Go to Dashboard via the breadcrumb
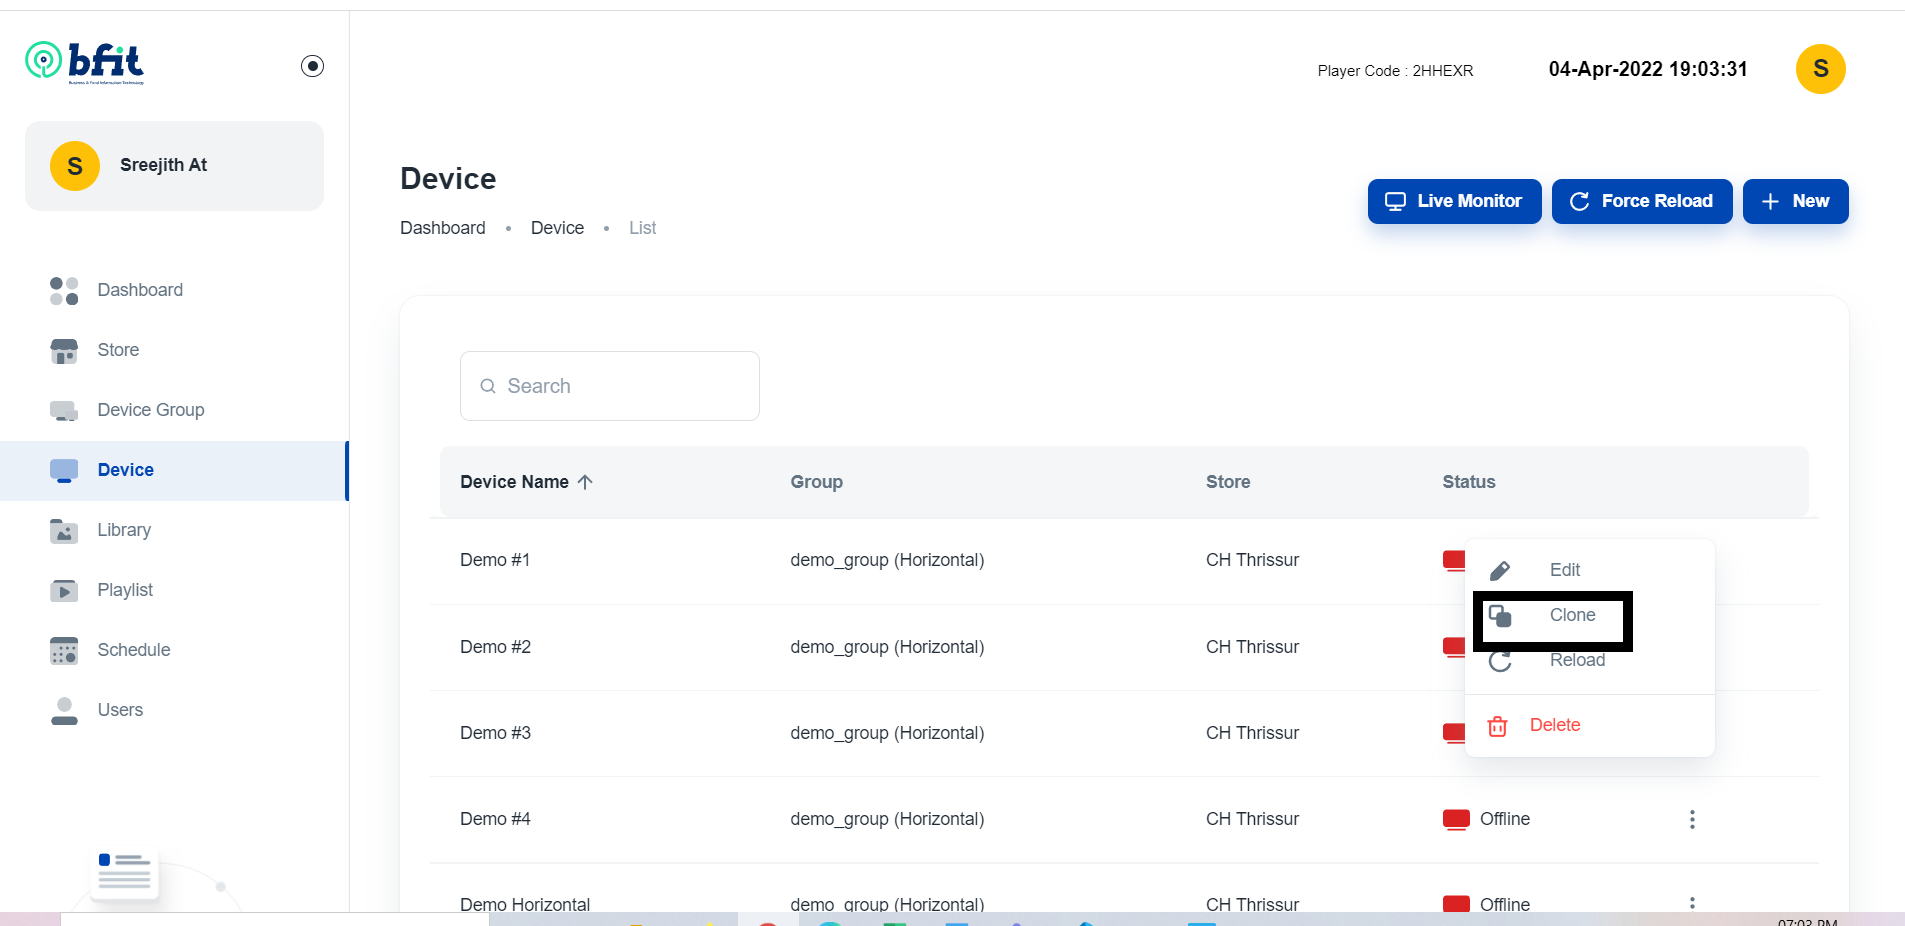The height and width of the screenshot is (926, 1905). click(x=443, y=228)
